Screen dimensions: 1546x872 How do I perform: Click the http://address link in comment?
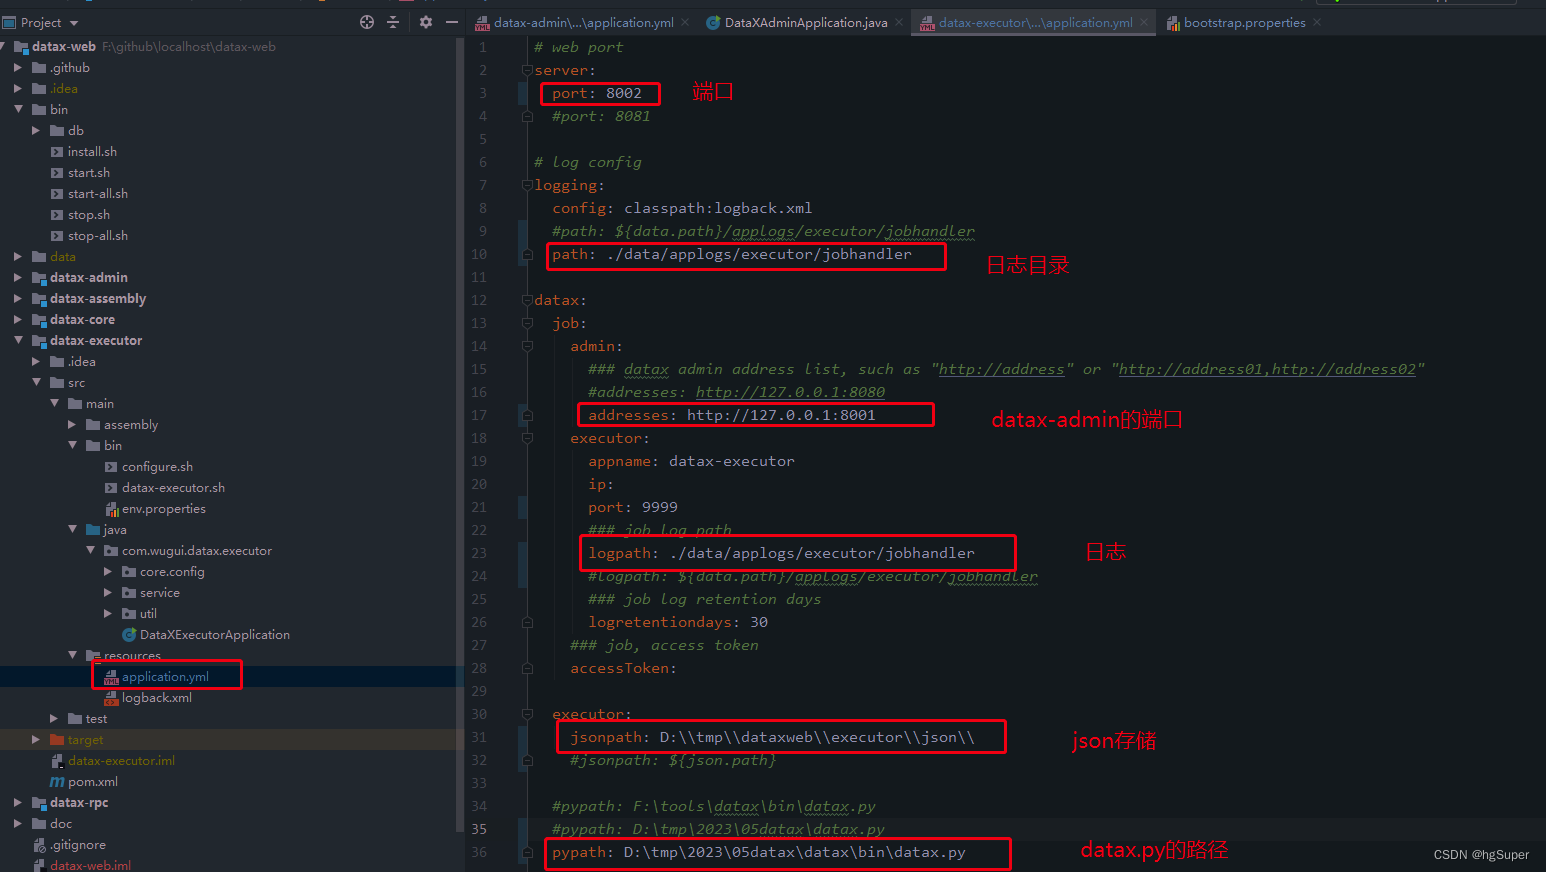1001,369
